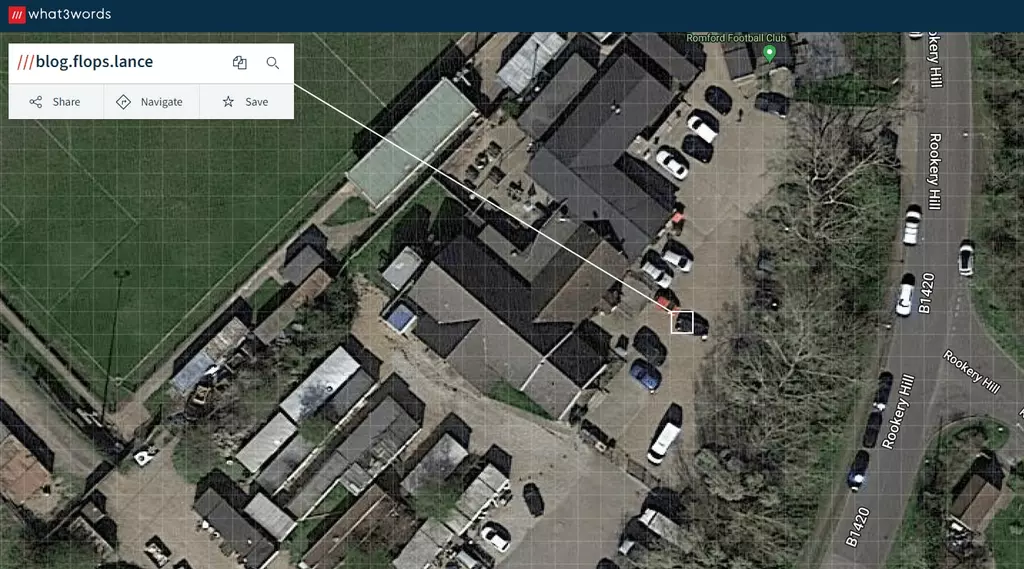Click the three red slashes before address
Screen dimensions: 1024x569
click(25, 62)
